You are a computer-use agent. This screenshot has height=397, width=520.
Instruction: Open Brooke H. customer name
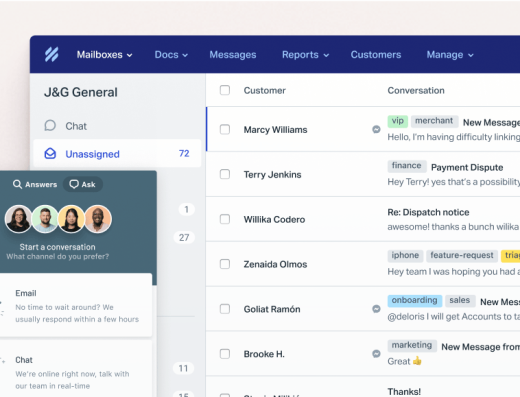pos(264,354)
